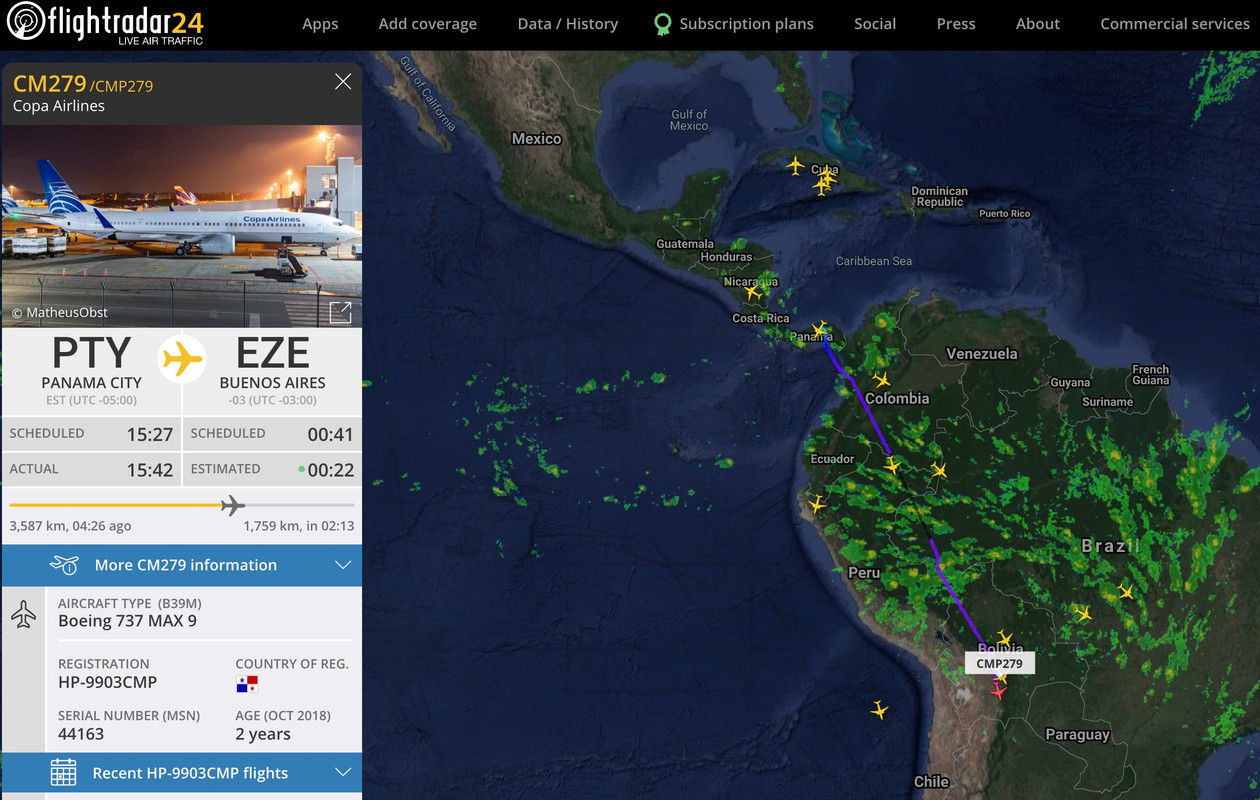Select the red CMP279 aircraft on map
The image size is (1260, 800).
coord(997,691)
